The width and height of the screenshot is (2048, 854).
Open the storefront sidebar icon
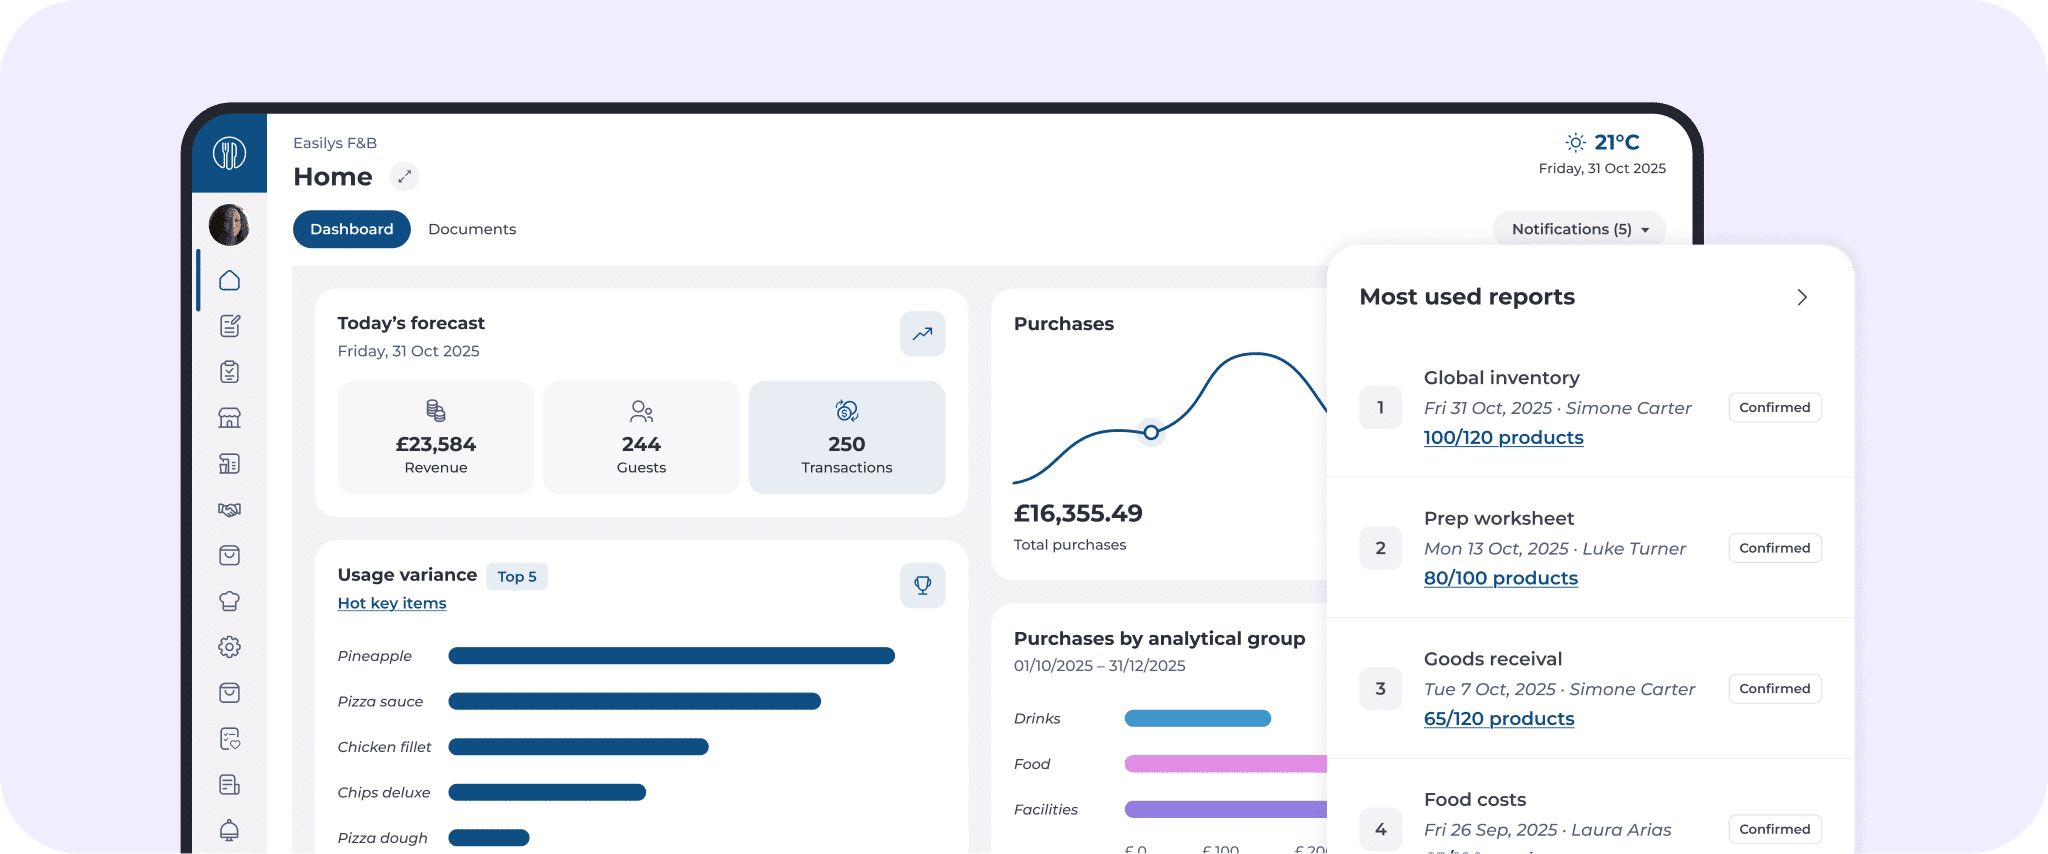pyautogui.click(x=229, y=418)
